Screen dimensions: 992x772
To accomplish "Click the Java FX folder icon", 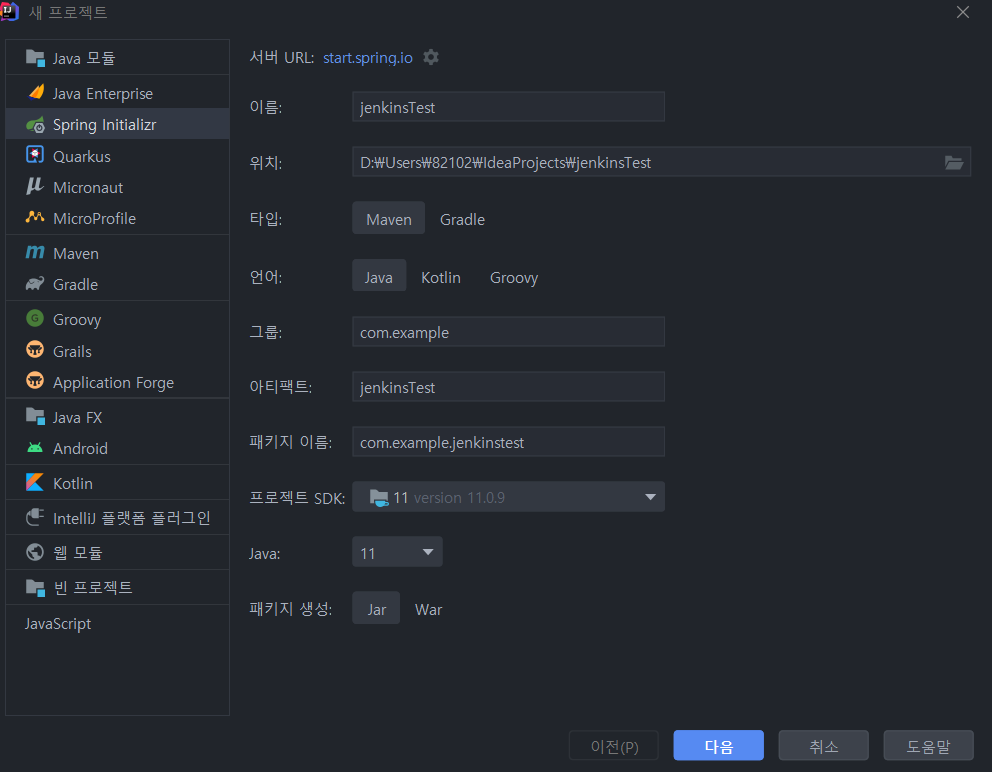I will [35, 416].
